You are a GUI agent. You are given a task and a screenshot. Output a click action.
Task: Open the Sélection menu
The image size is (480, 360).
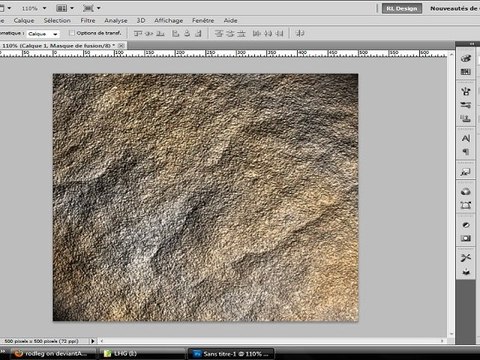(x=57, y=20)
